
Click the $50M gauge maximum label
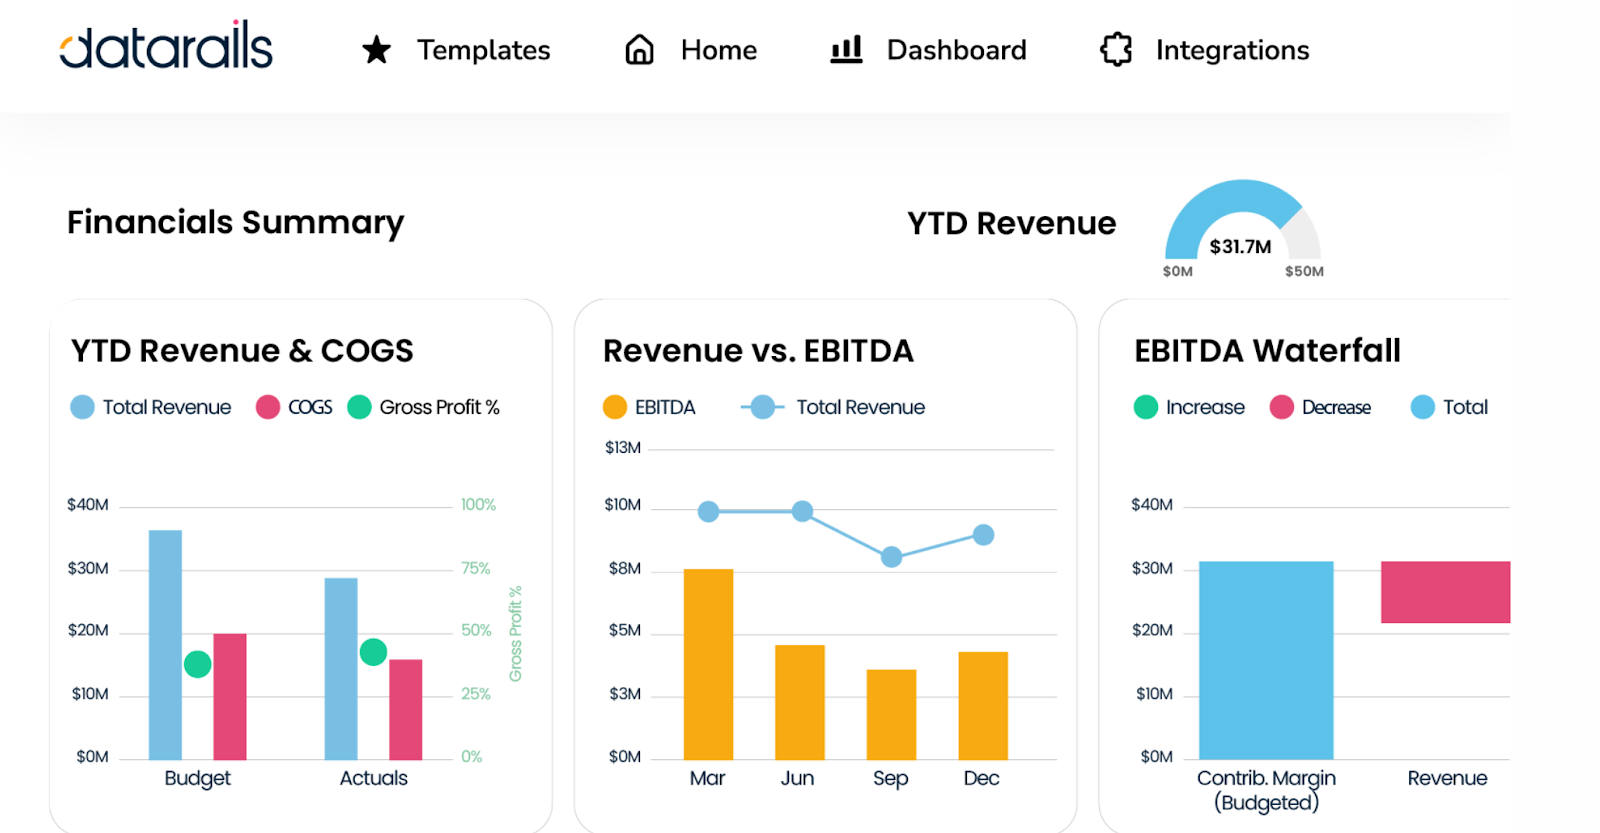click(x=1304, y=271)
